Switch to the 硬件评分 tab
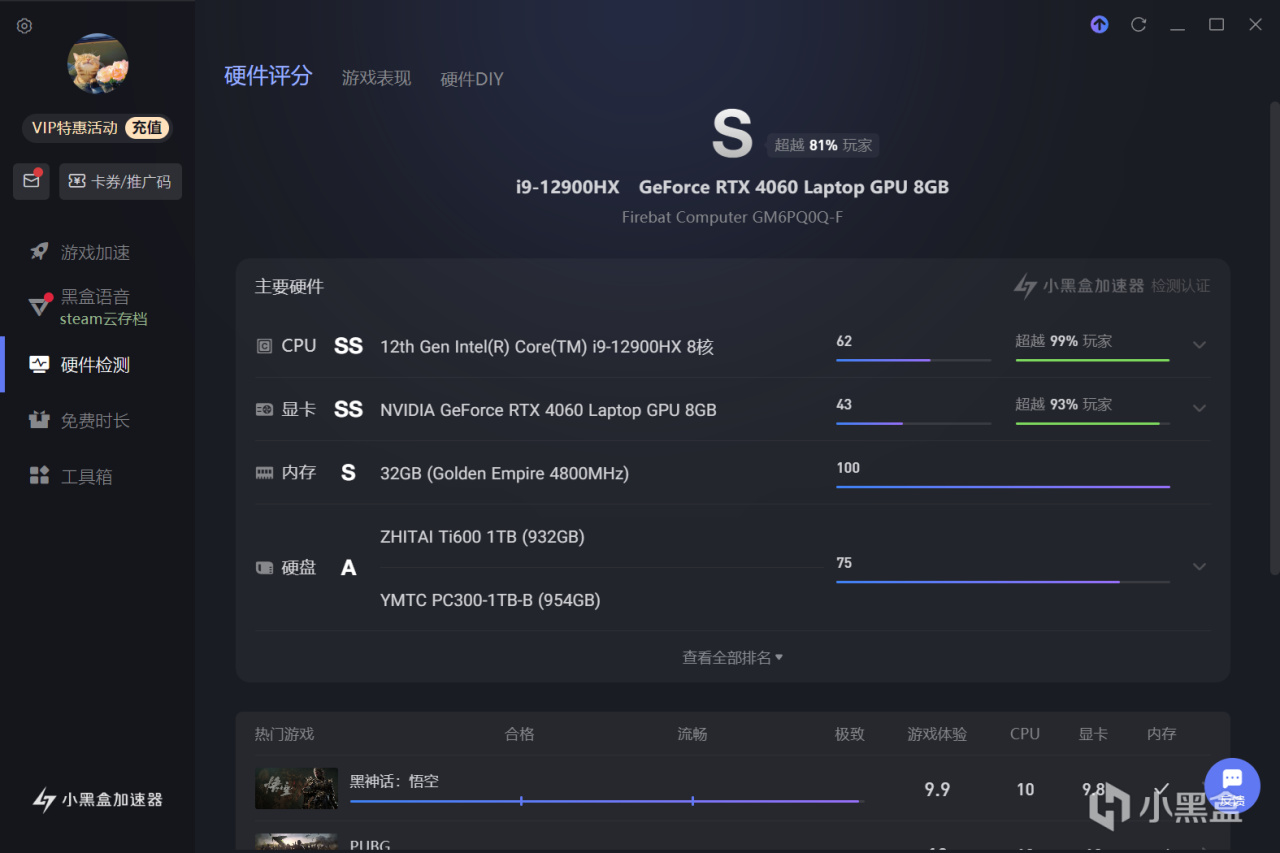Image resolution: width=1280 pixels, height=853 pixels. point(268,76)
